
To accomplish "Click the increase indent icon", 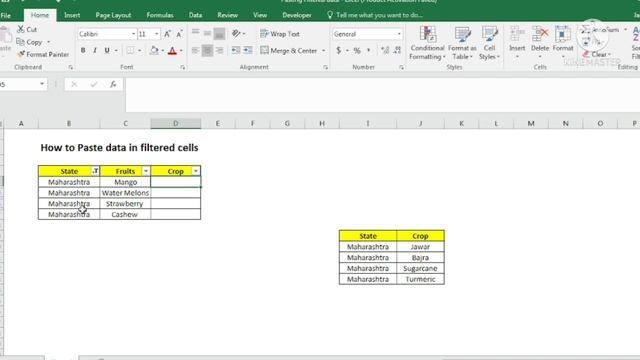I will (248, 50).
